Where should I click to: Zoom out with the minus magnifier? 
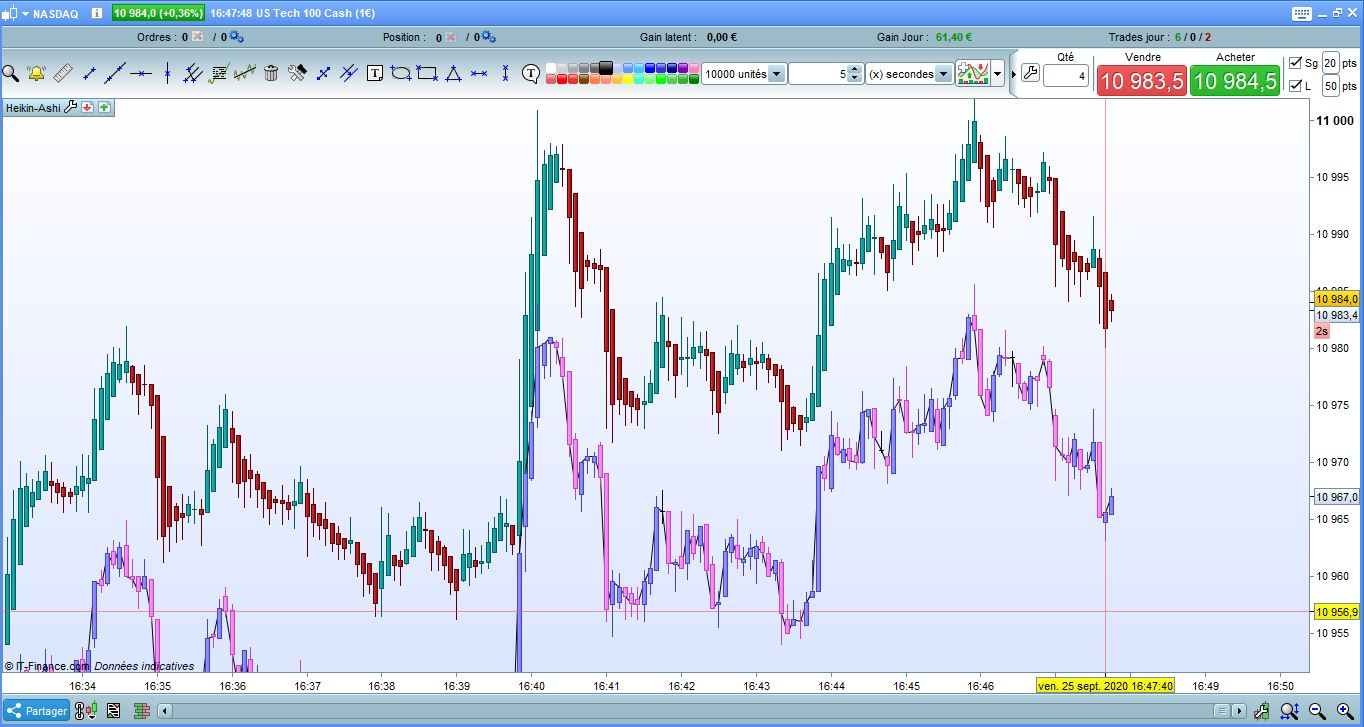point(1318,711)
